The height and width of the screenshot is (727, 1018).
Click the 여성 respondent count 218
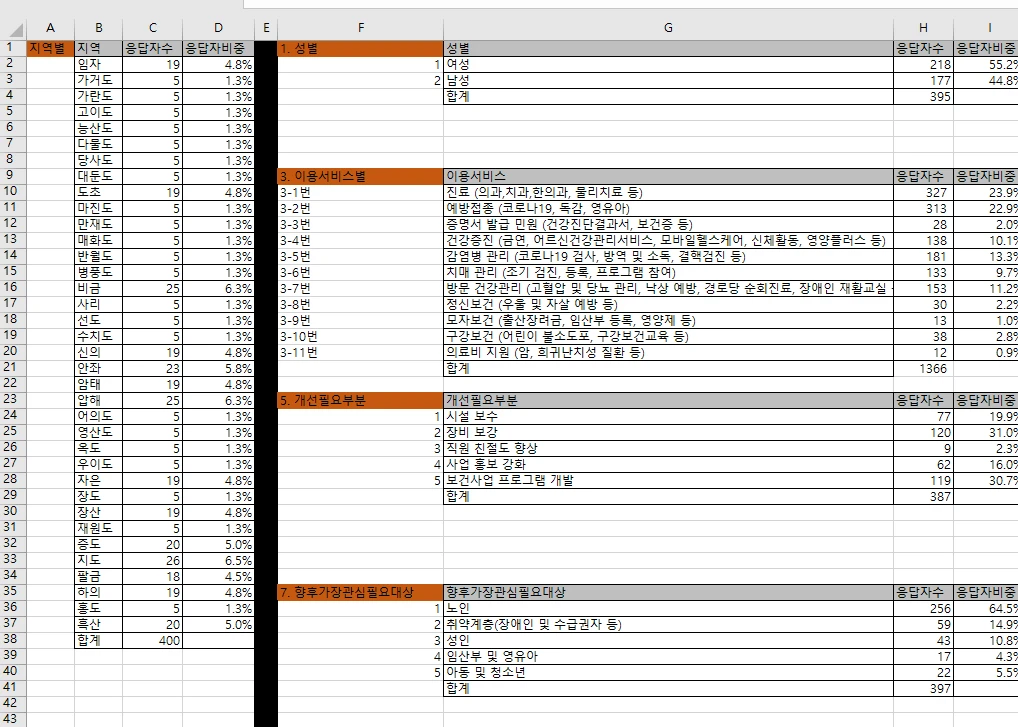pyautogui.click(x=923, y=64)
